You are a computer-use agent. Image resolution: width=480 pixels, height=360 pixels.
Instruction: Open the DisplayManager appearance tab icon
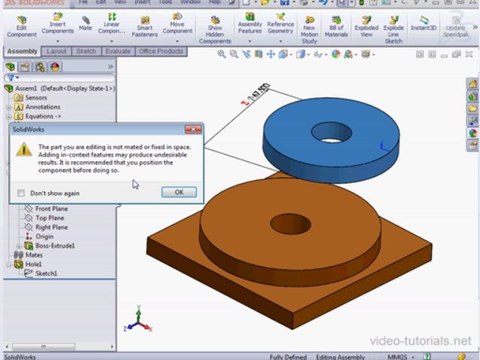tap(55, 67)
